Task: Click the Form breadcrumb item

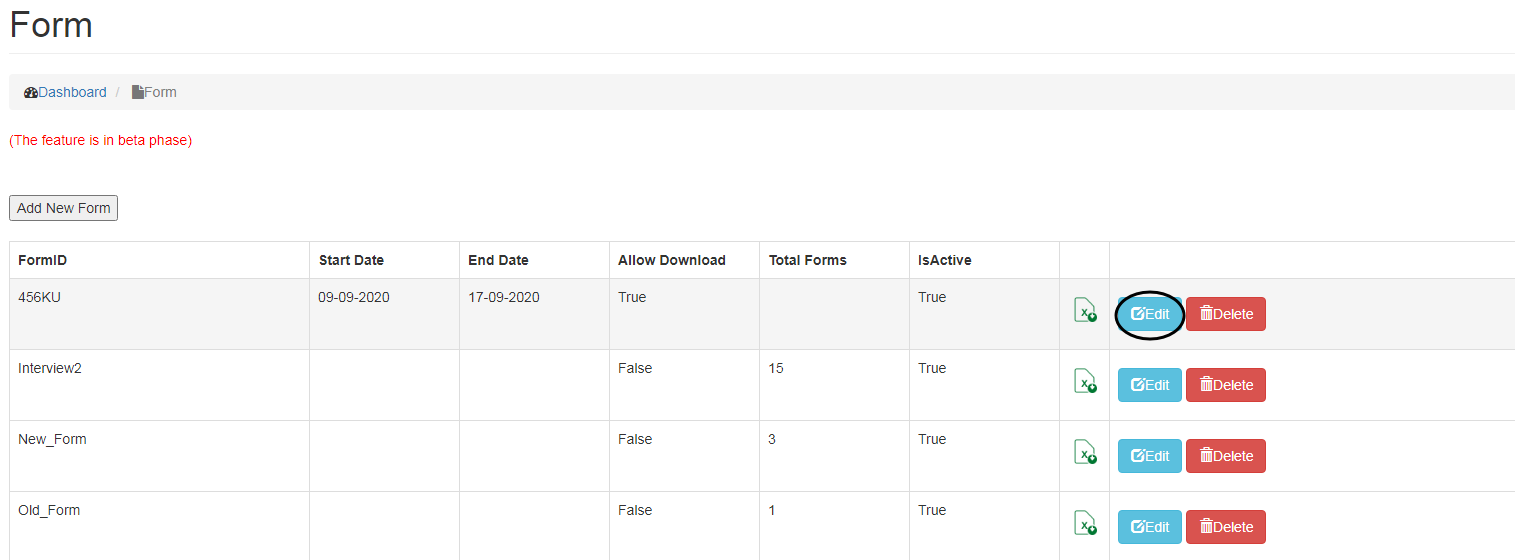Action: pos(159,92)
